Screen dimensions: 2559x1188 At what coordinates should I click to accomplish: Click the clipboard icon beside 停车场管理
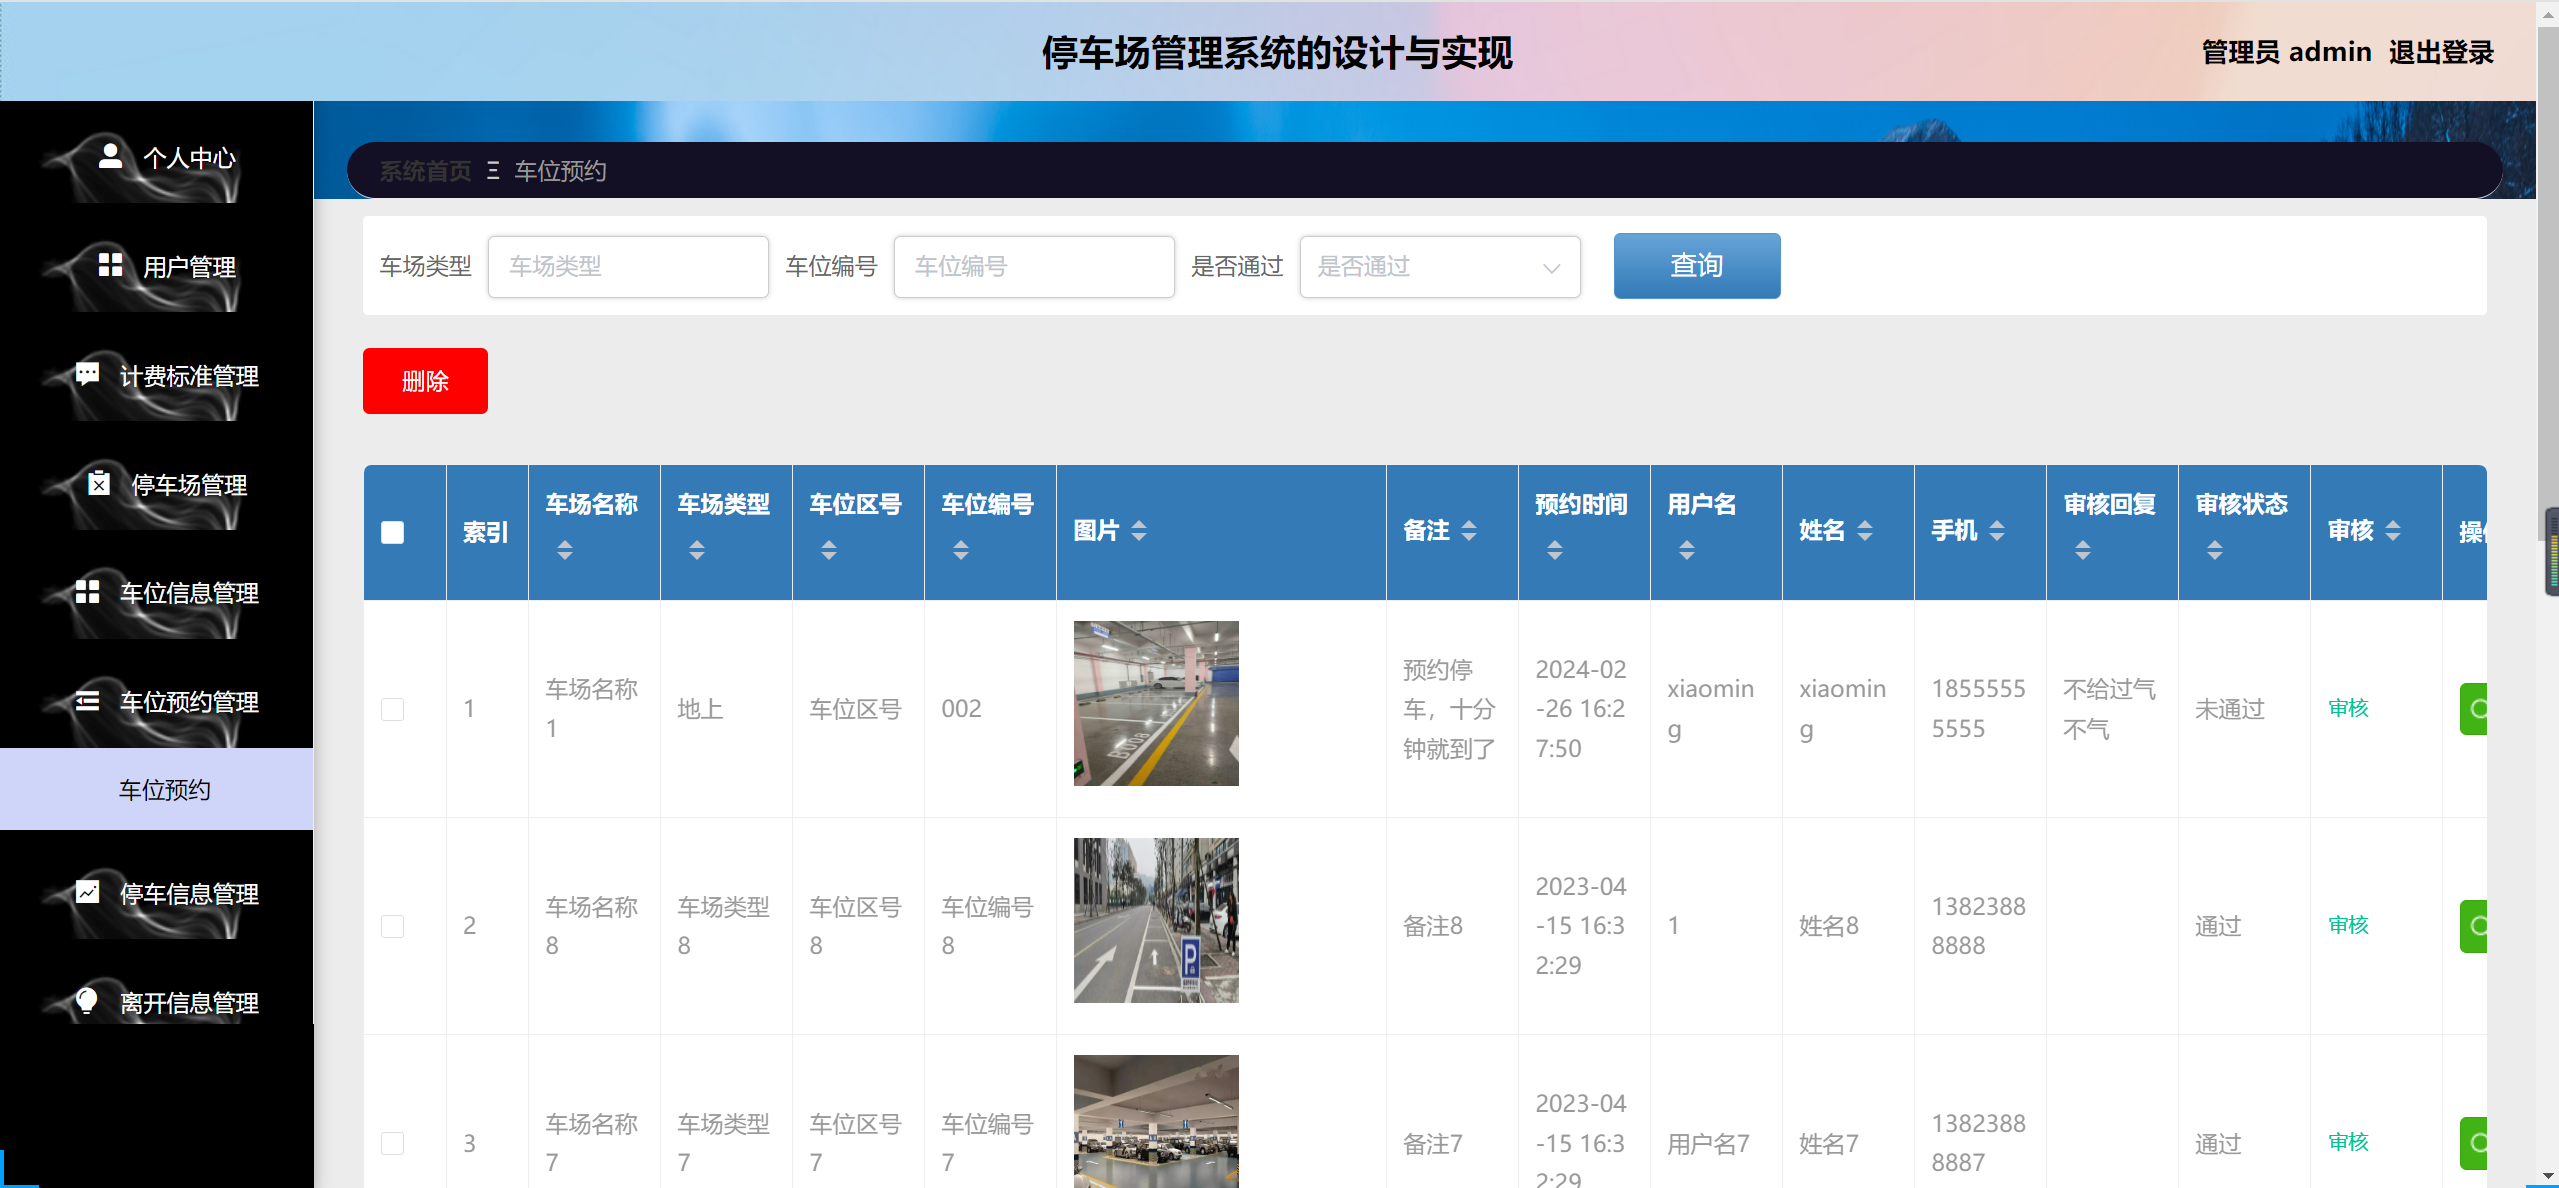98,483
